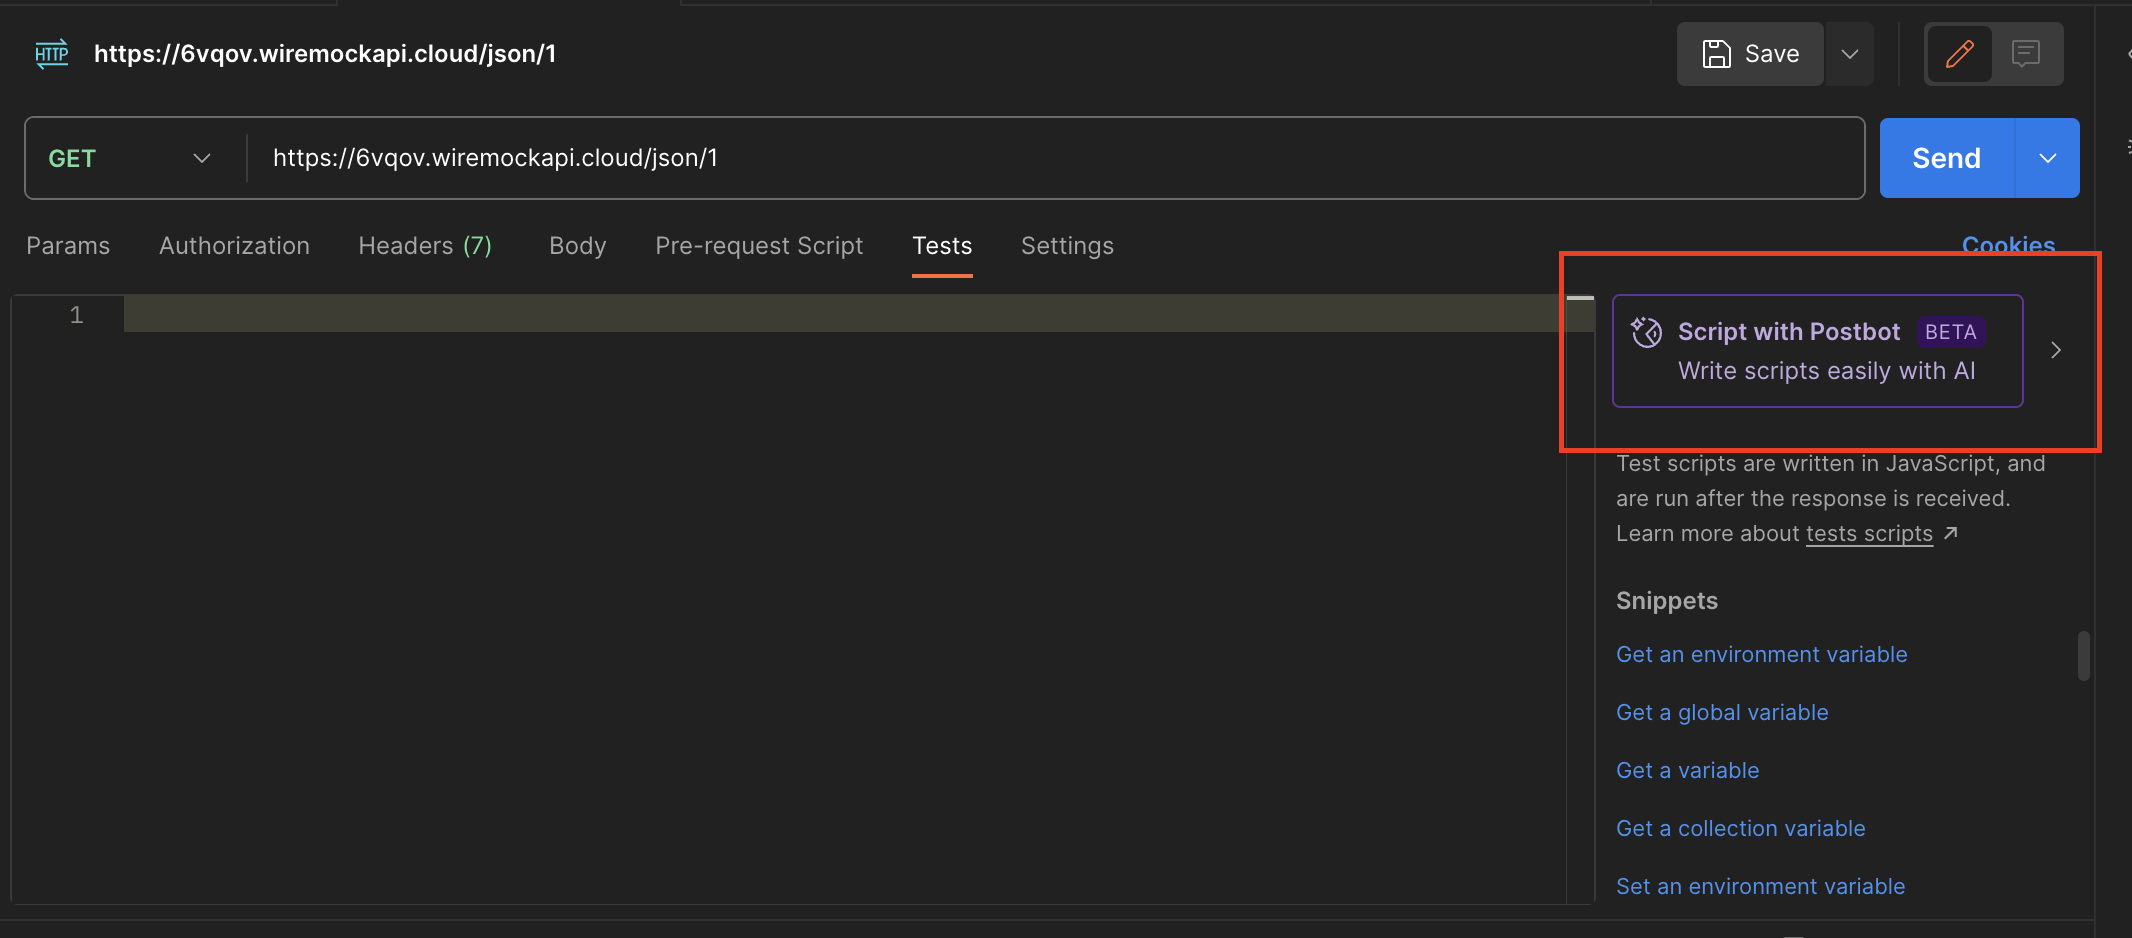Viewport: 2132px width, 938px height.
Task: Click the blue Send button
Action: (1946, 158)
